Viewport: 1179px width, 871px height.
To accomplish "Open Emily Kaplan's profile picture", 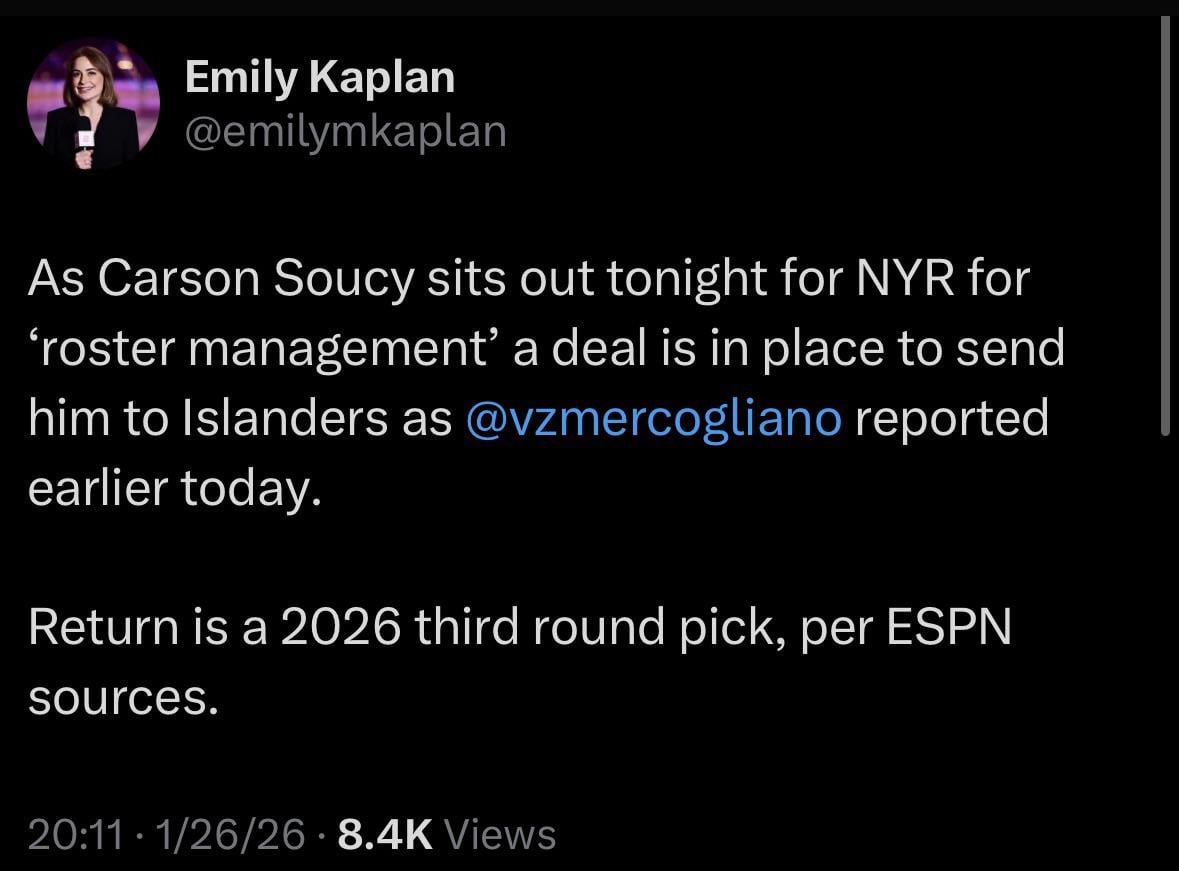I will (x=92, y=102).
